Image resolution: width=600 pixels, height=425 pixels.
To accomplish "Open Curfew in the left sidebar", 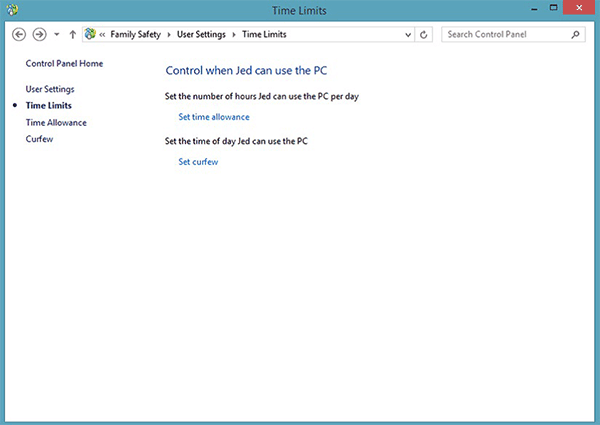I will point(39,139).
